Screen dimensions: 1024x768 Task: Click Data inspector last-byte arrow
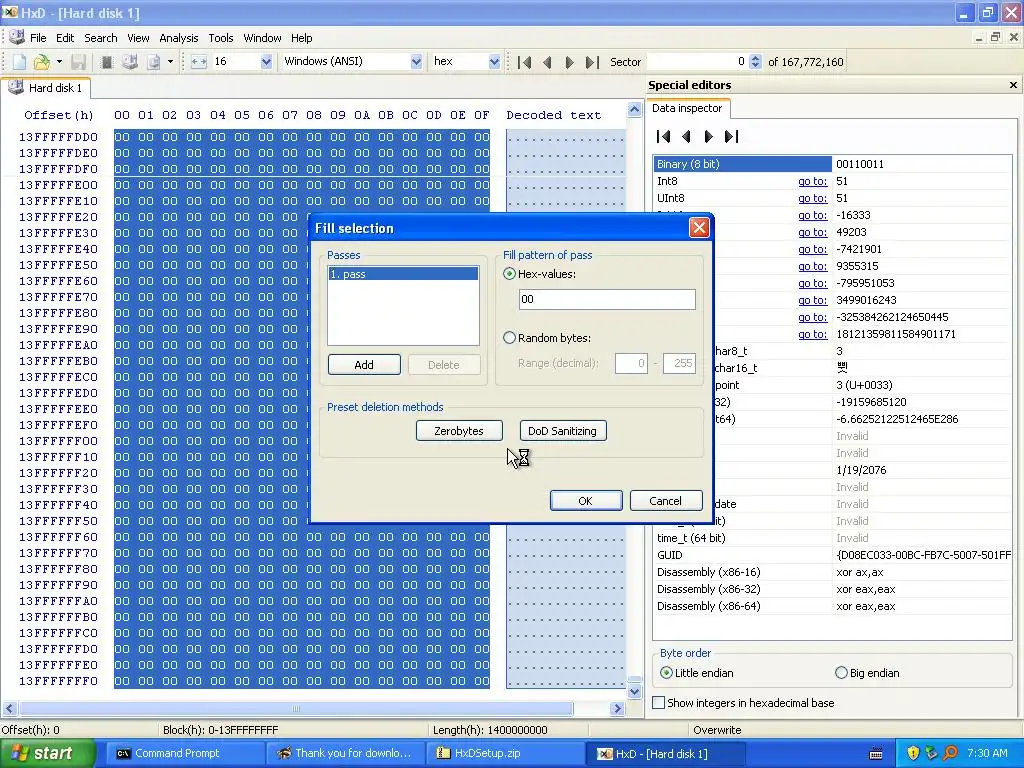point(731,136)
